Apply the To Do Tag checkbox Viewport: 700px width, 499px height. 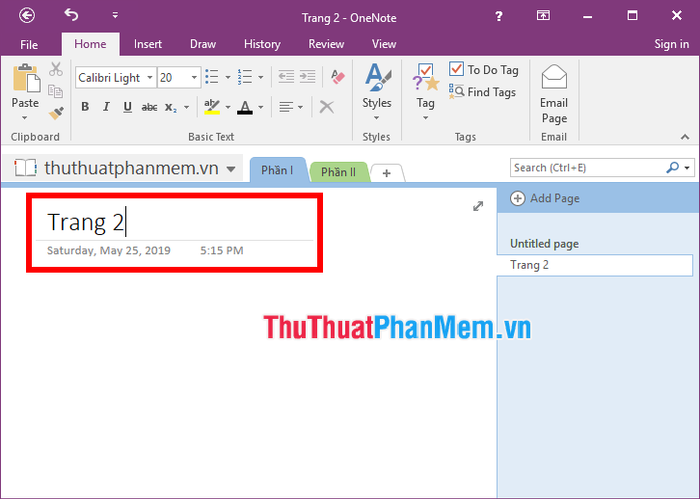click(x=484, y=70)
